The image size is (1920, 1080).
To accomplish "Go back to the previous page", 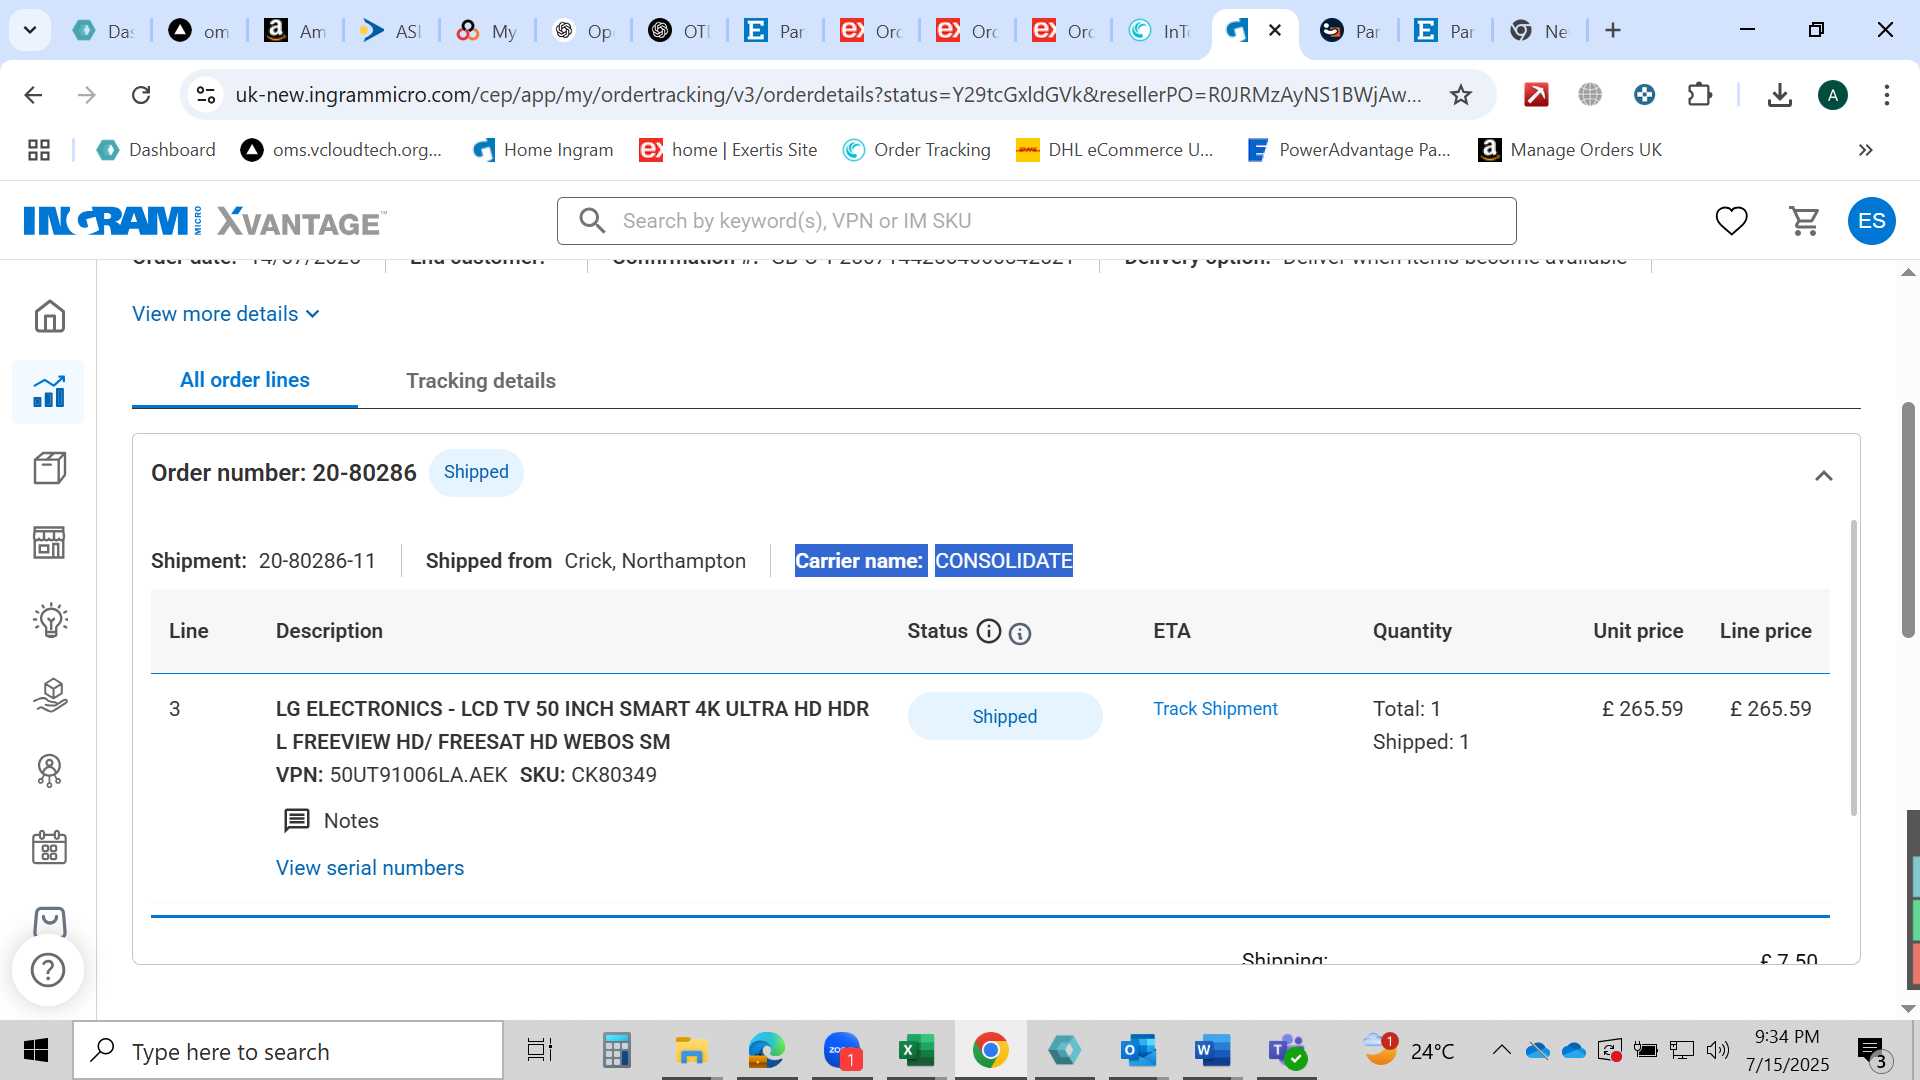I will point(33,95).
